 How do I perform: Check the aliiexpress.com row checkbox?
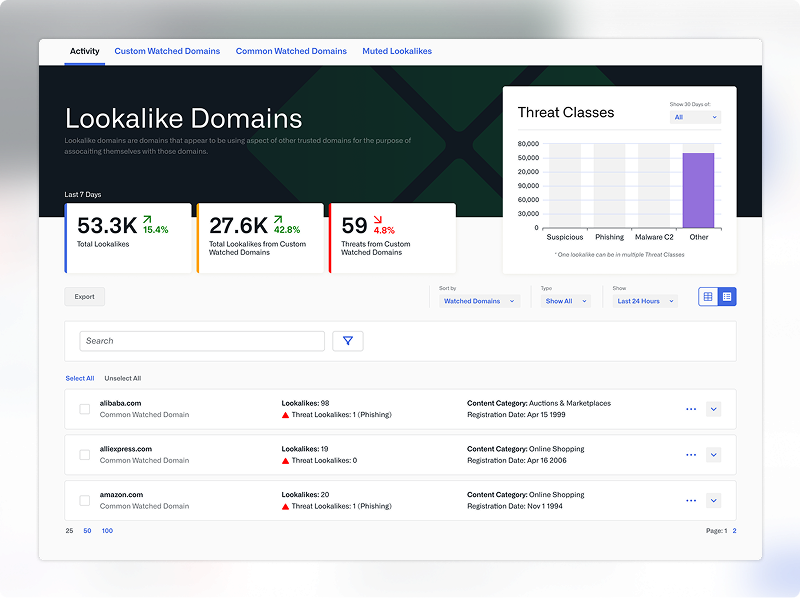coord(85,455)
